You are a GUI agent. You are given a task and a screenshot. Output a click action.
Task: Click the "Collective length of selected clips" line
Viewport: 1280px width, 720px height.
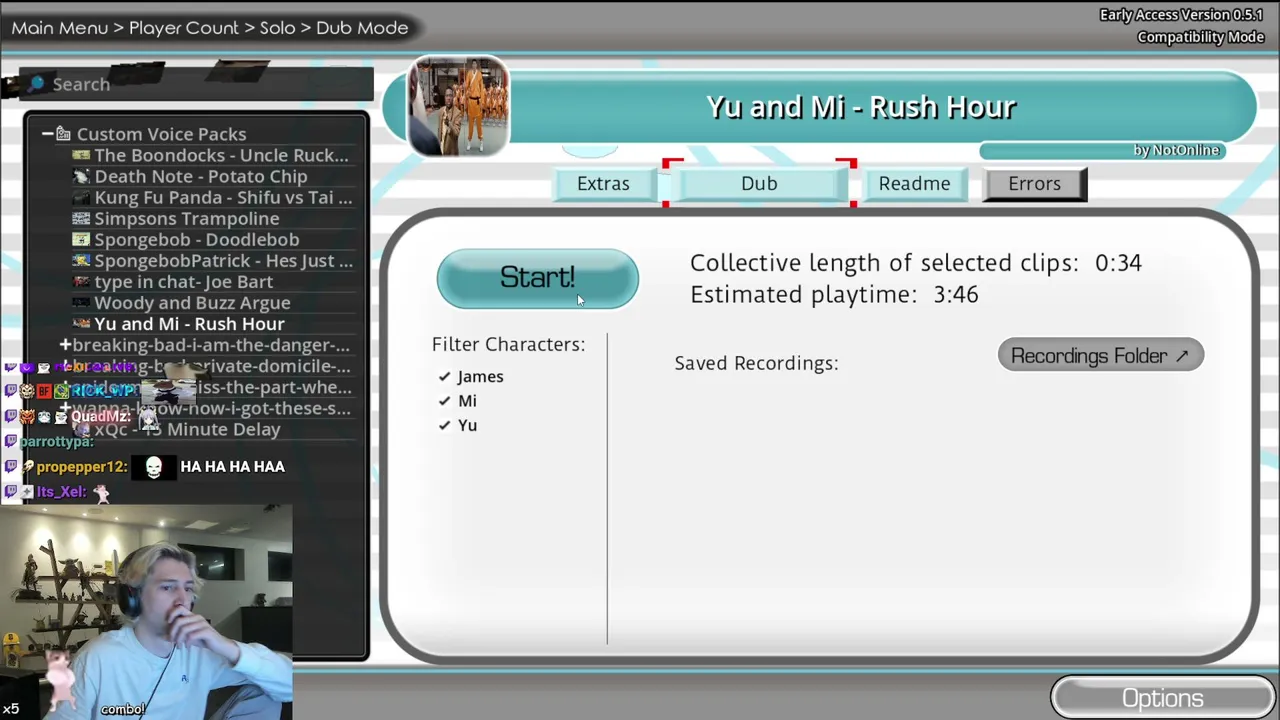coord(915,263)
